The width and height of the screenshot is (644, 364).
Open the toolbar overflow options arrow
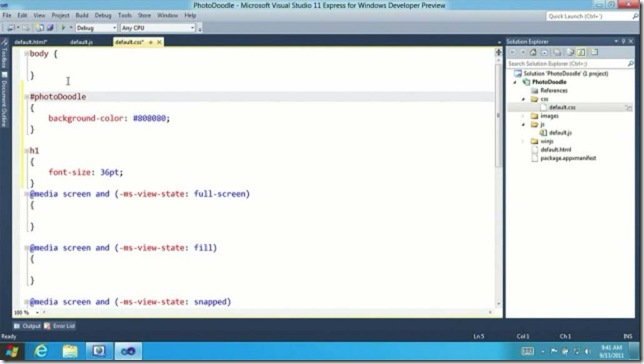click(x=200, y=28)
